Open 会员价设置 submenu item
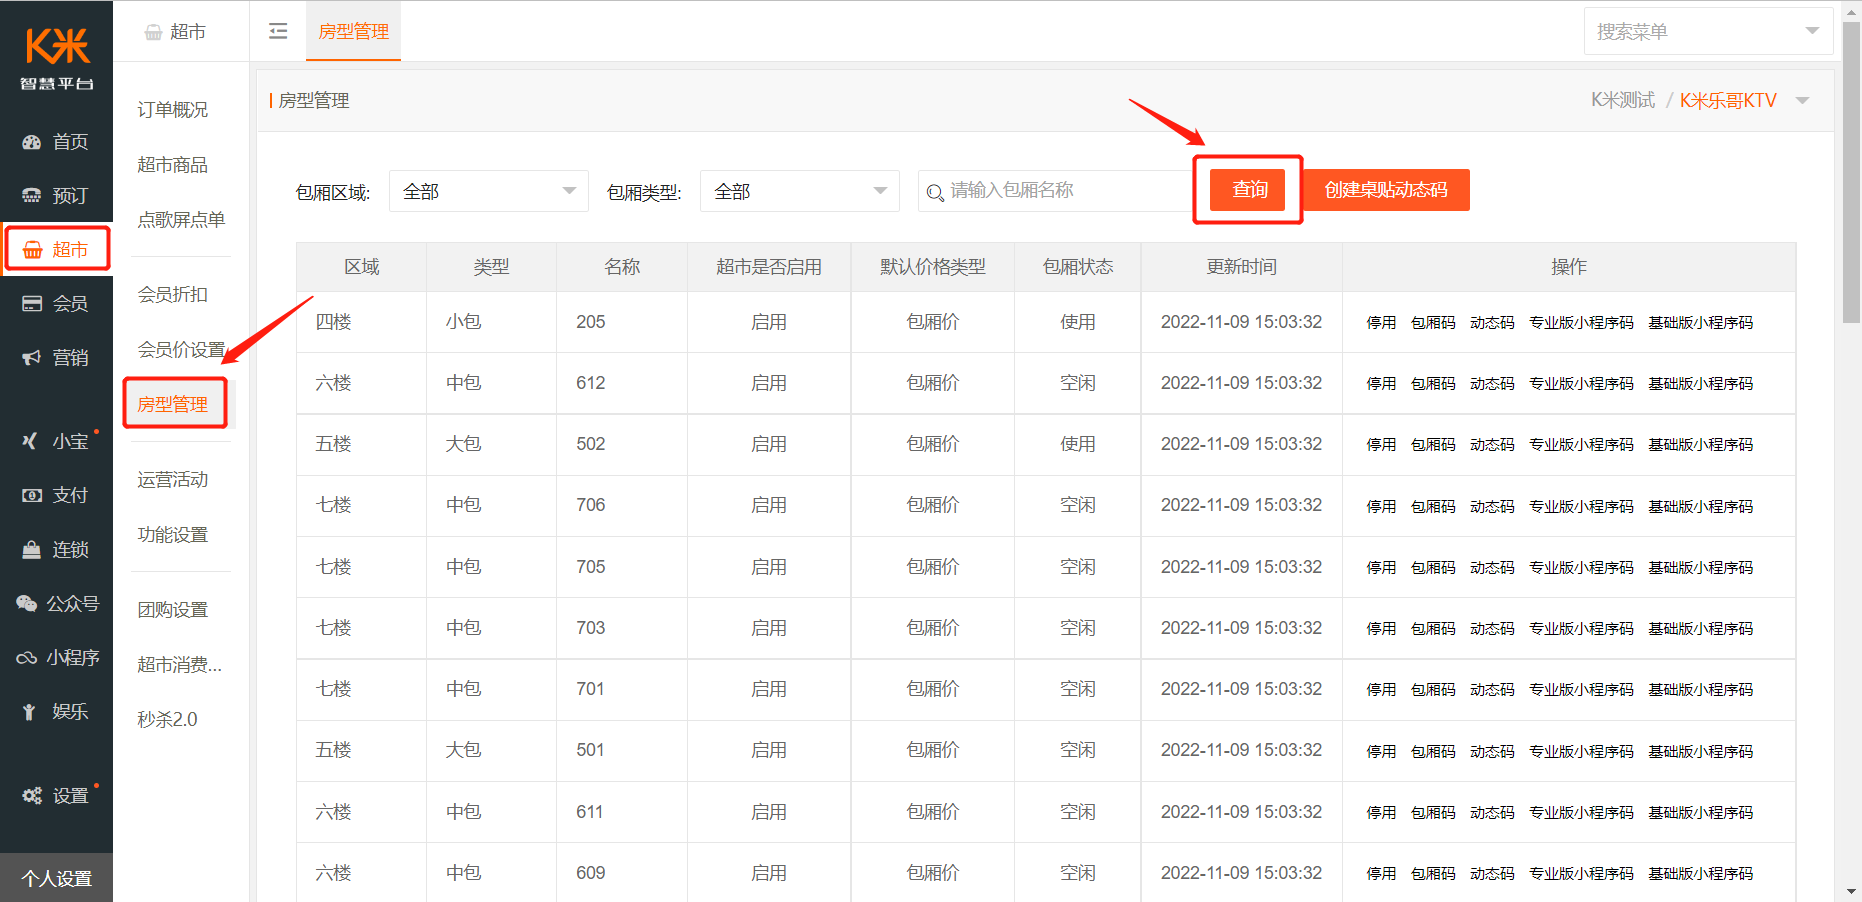1862x902 pixels. click(181, 350)
